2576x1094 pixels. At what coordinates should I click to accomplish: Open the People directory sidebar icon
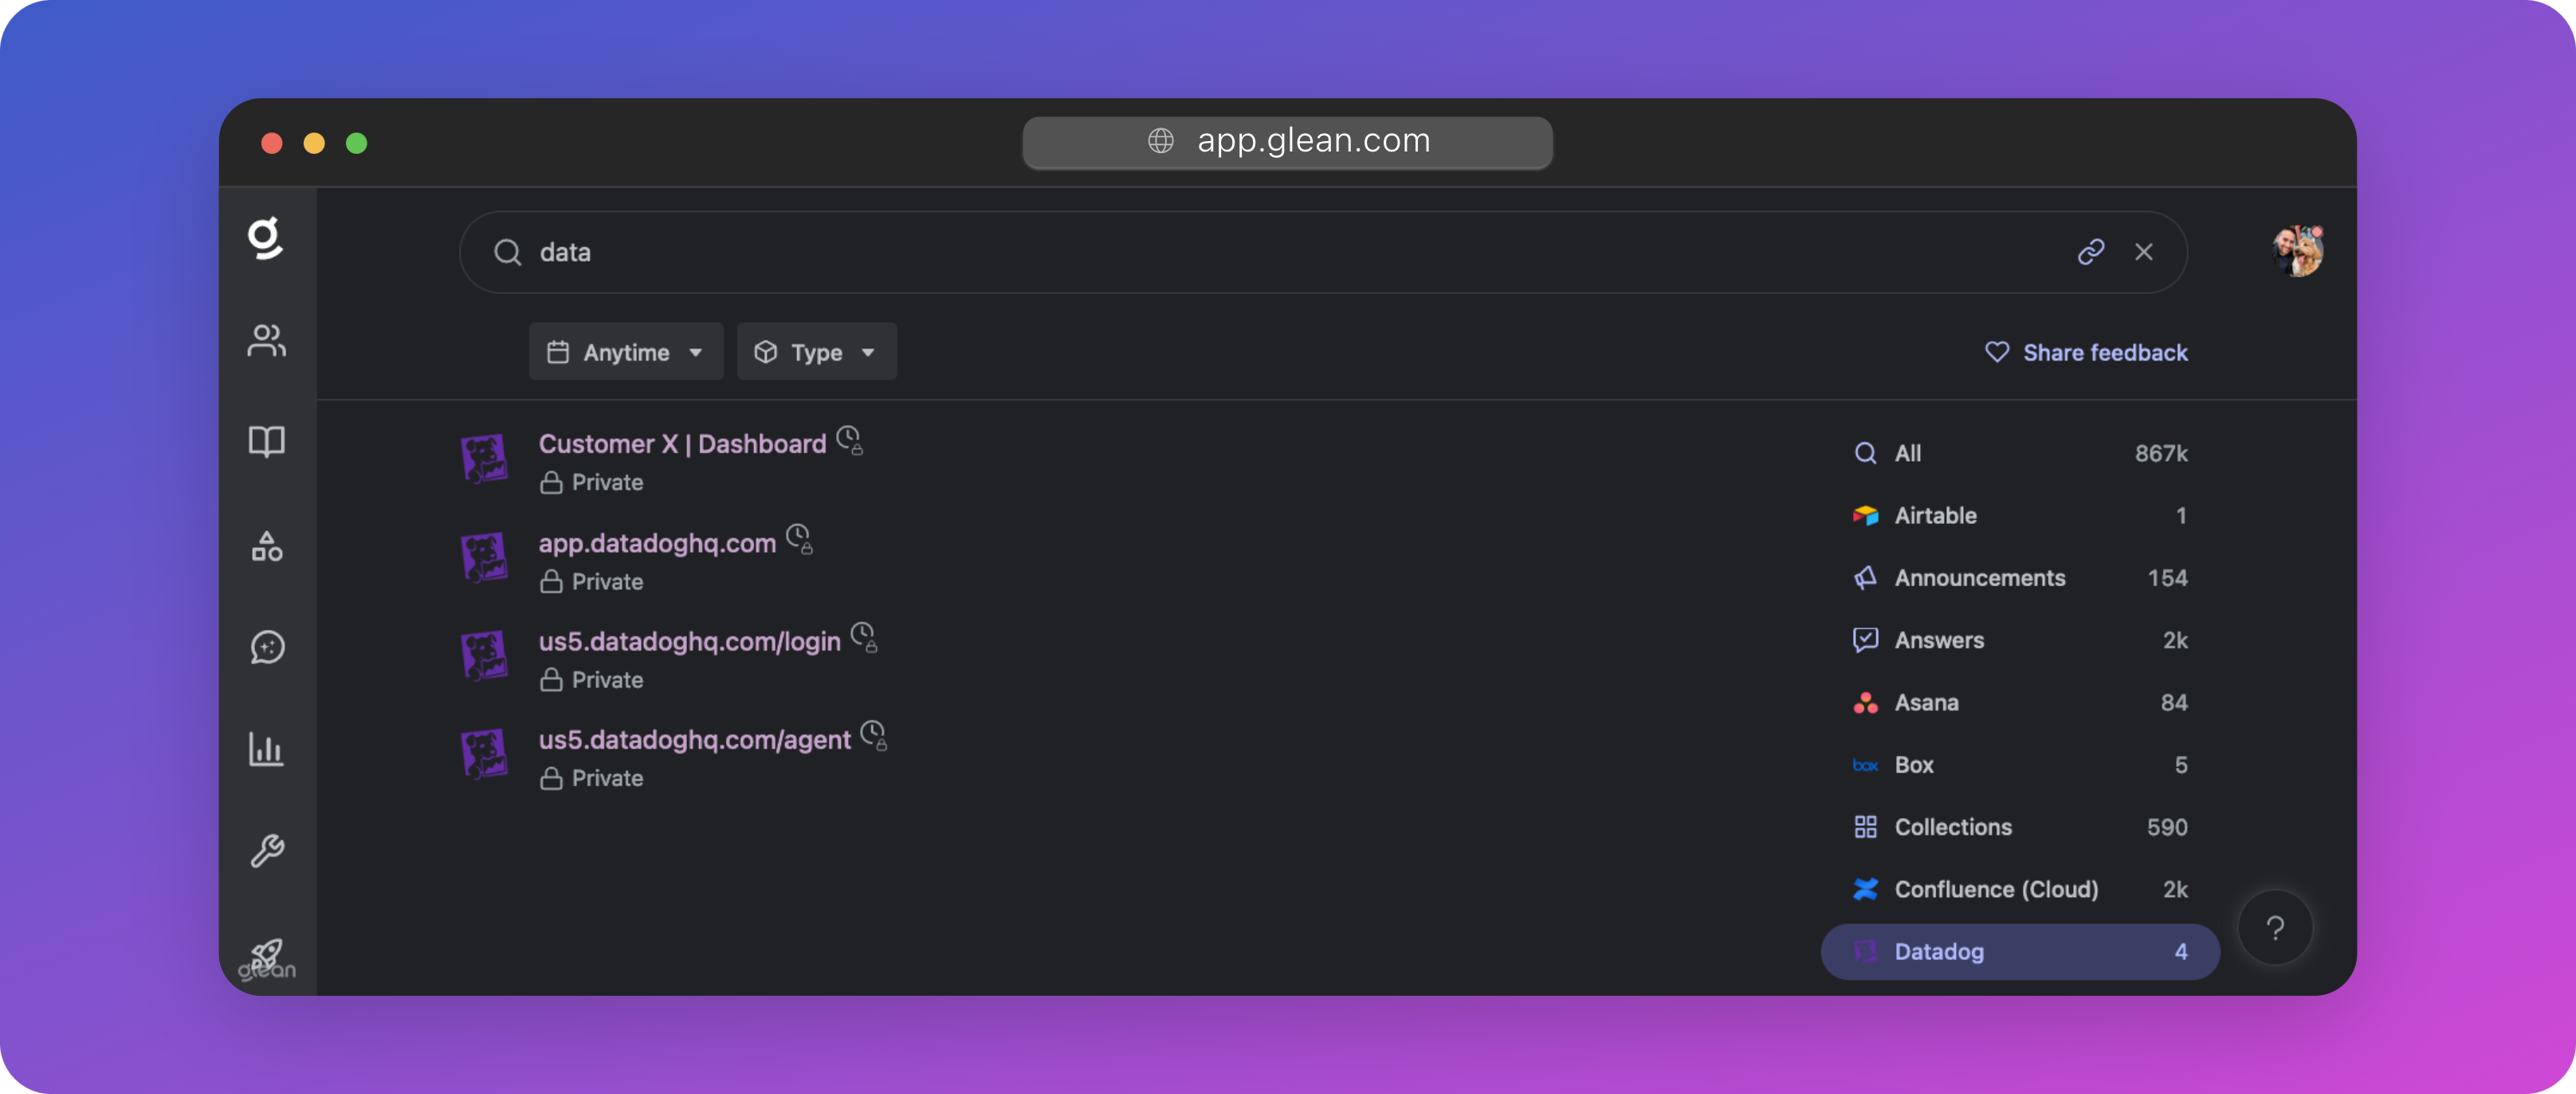[266, 341]
